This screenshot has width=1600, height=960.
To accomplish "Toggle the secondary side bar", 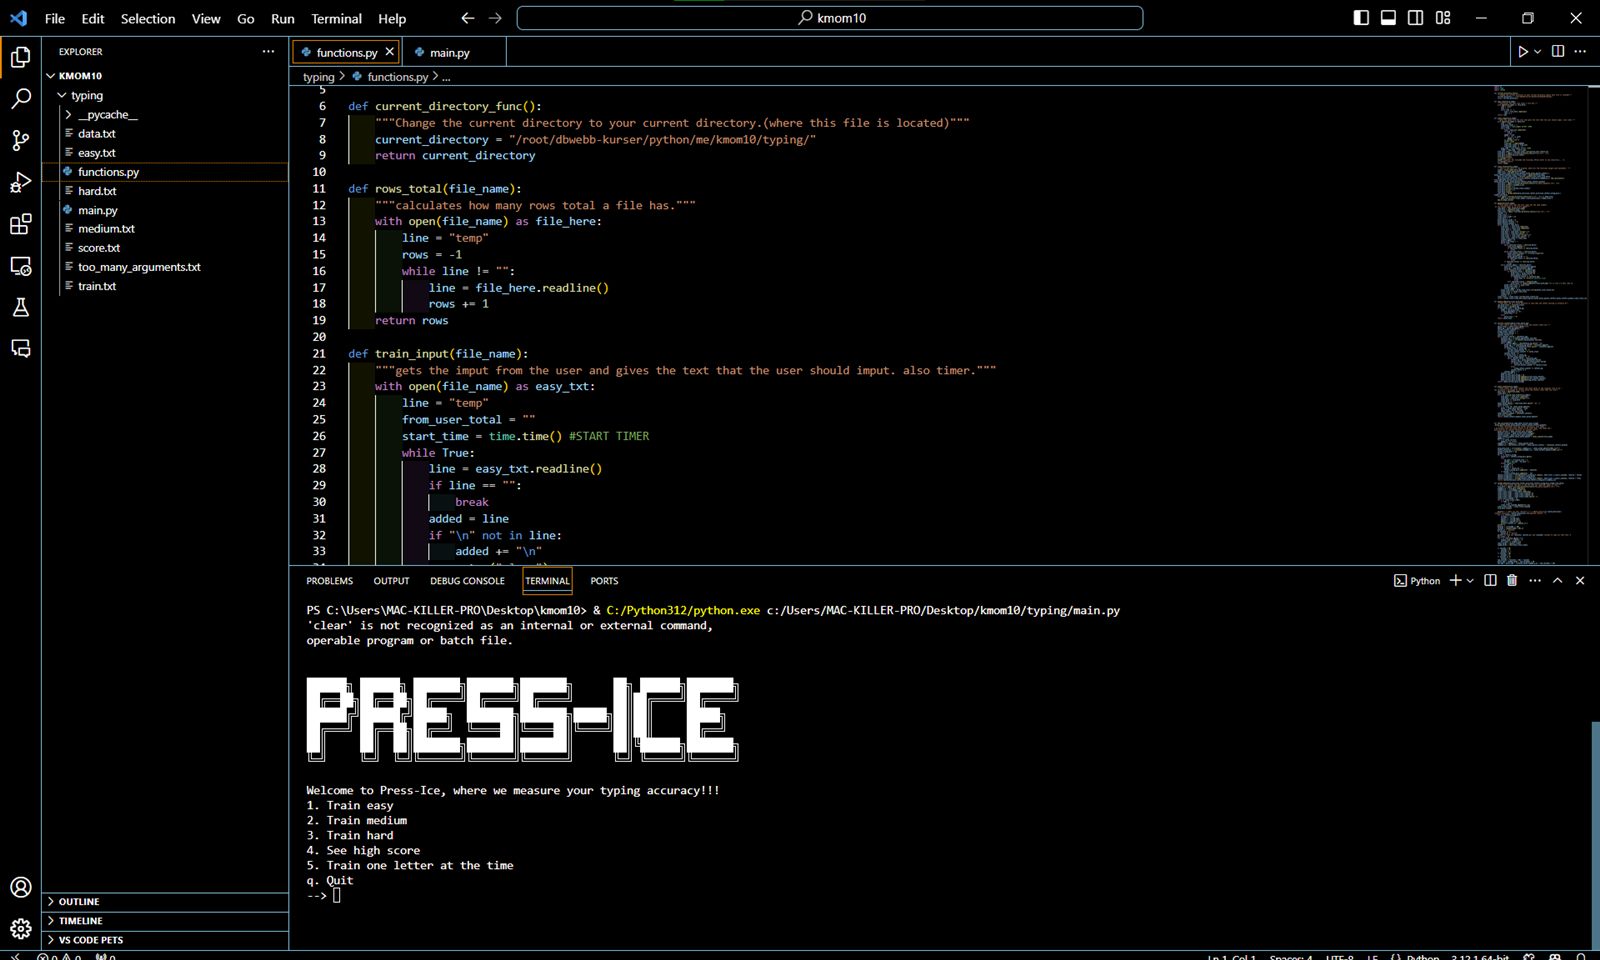I will (1416, 18).
